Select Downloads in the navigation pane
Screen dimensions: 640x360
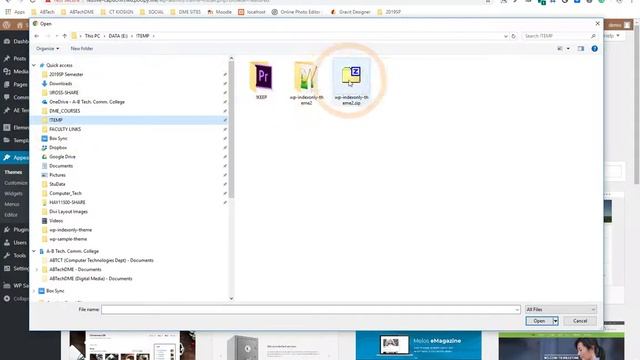click(x=60, y=84)
